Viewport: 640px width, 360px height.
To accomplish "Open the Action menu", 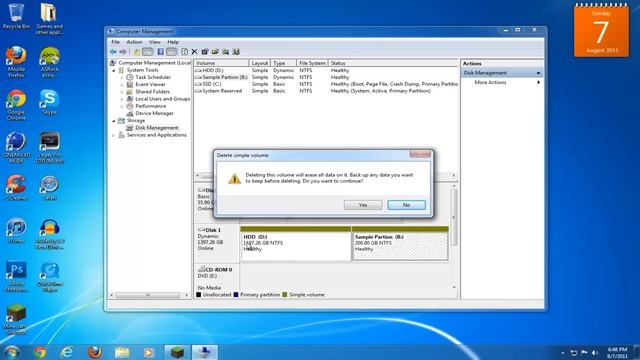I will coord(134,42).
